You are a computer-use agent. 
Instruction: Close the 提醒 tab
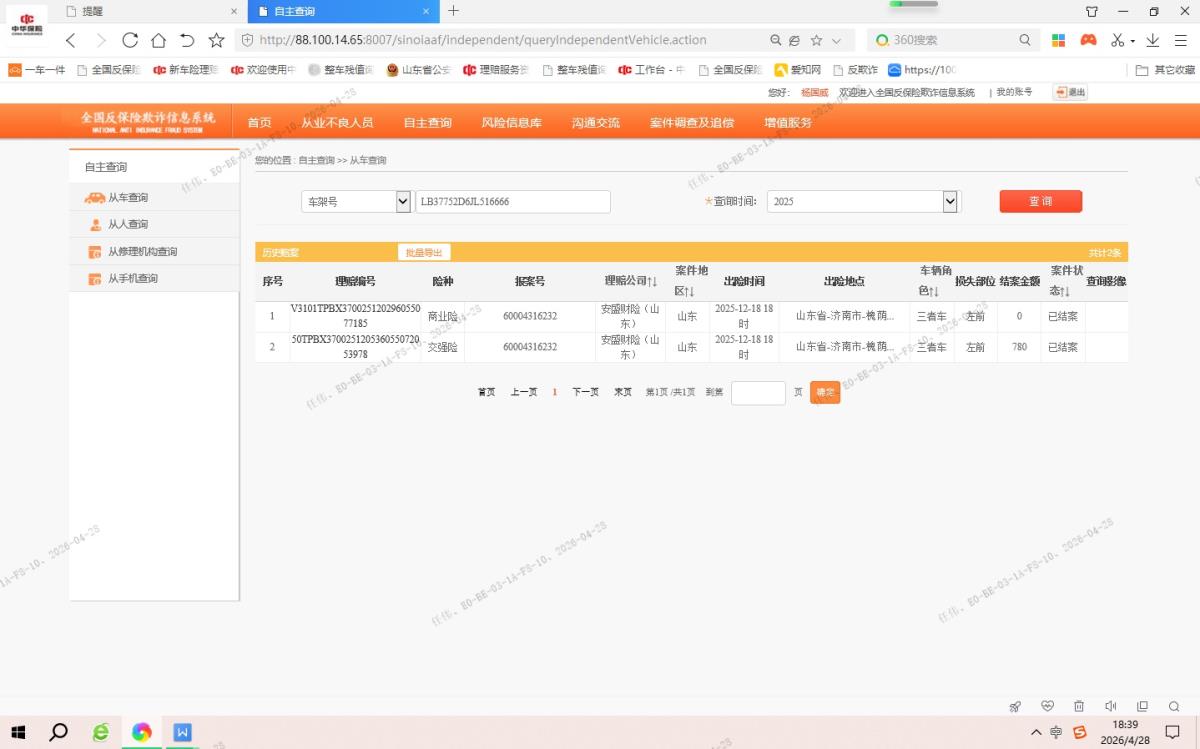pos(234,11)
